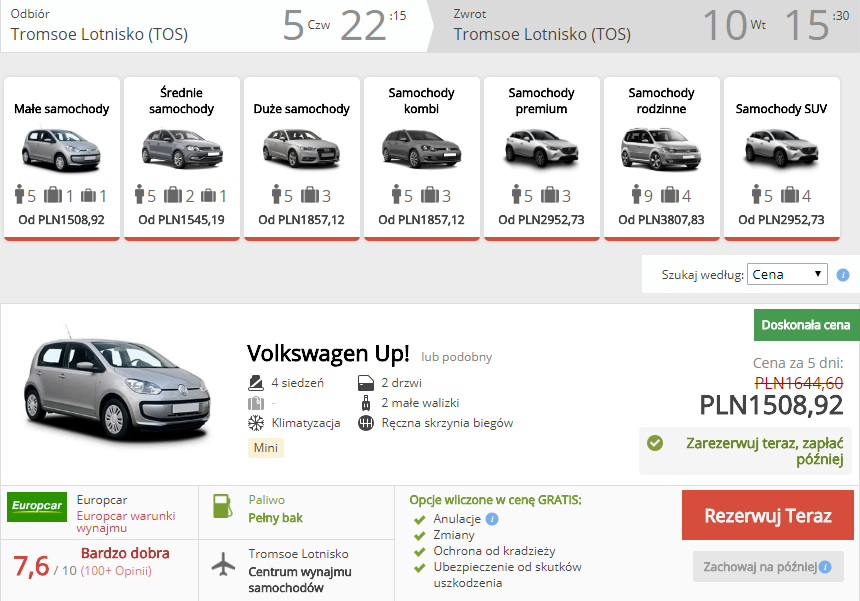
Task: Click the Europcar logo
Action: point(37,506)
